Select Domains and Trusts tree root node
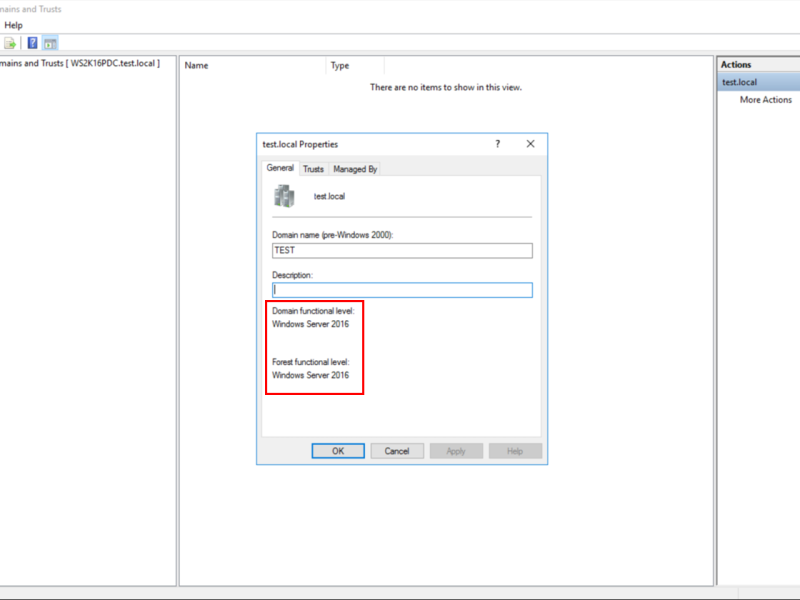 tap(80, 63)
